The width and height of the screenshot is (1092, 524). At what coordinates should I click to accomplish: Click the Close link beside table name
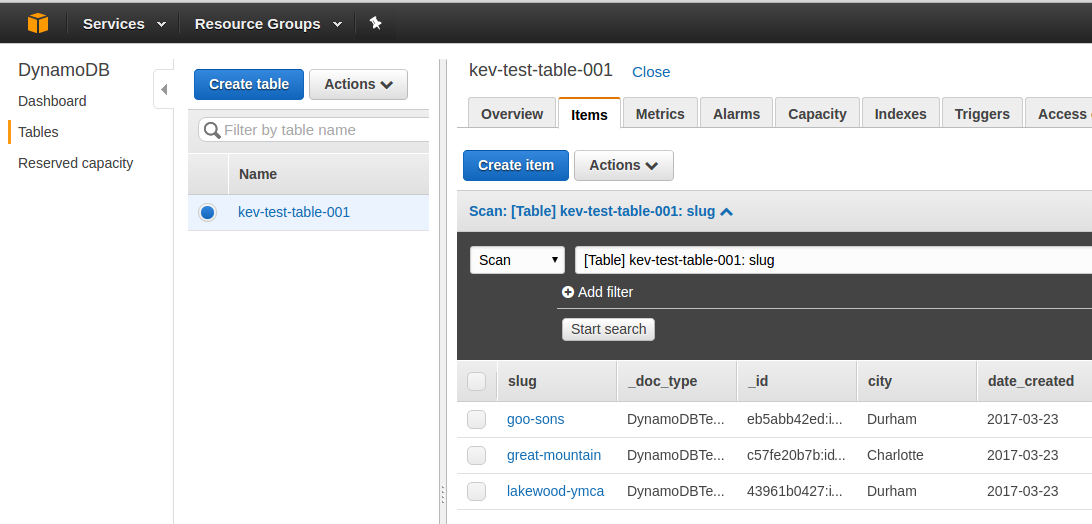(x=650, y=72)
